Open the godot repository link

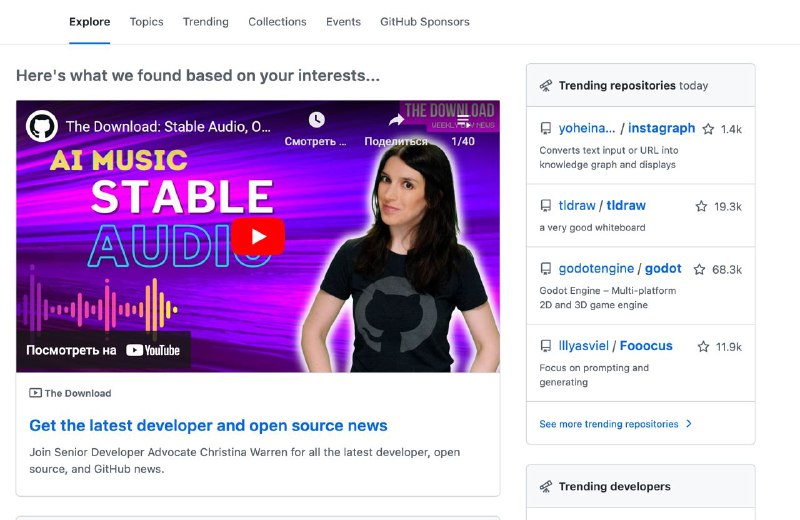click(663, 268)
